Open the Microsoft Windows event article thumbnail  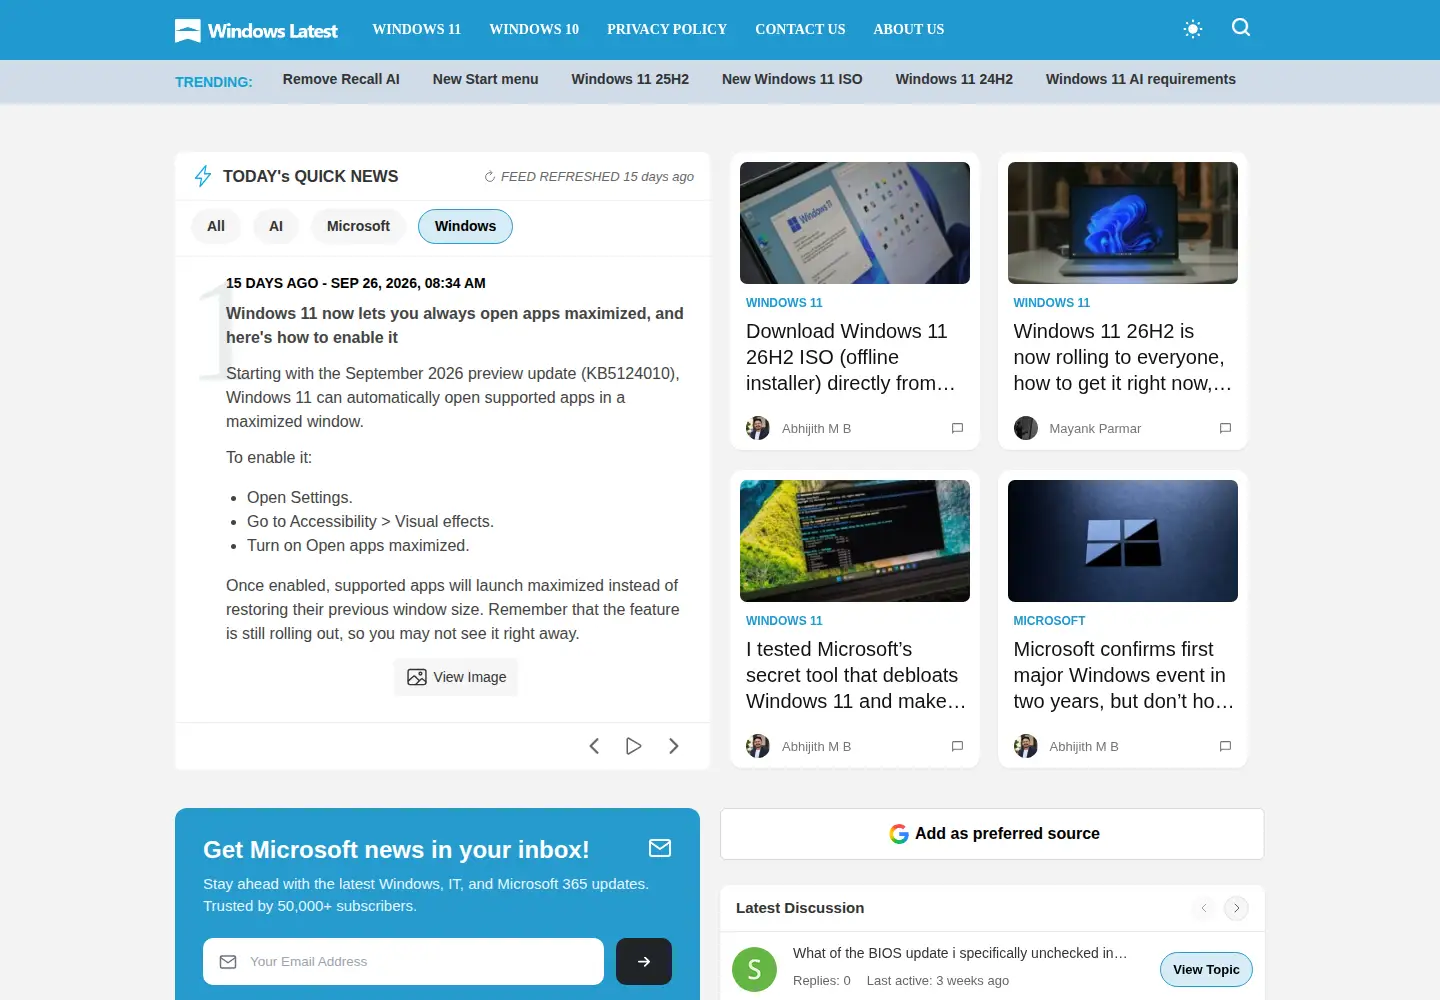(1123, 541)
